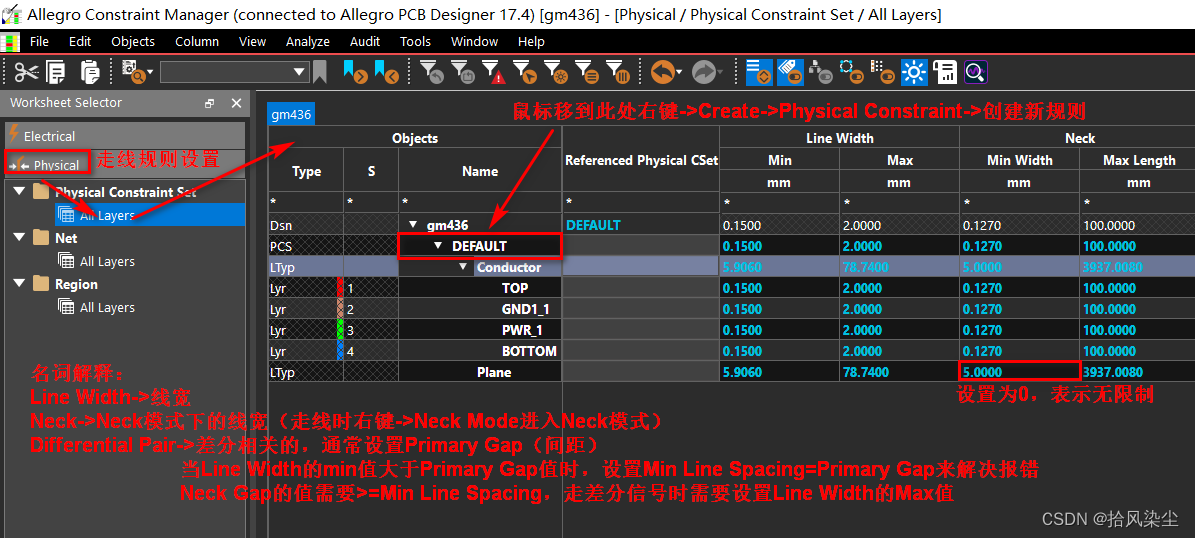Select All Layers under Physical Constraint Set
Image resolution: width=1195 pixels, height=538 pixels.
pos(107,216)
